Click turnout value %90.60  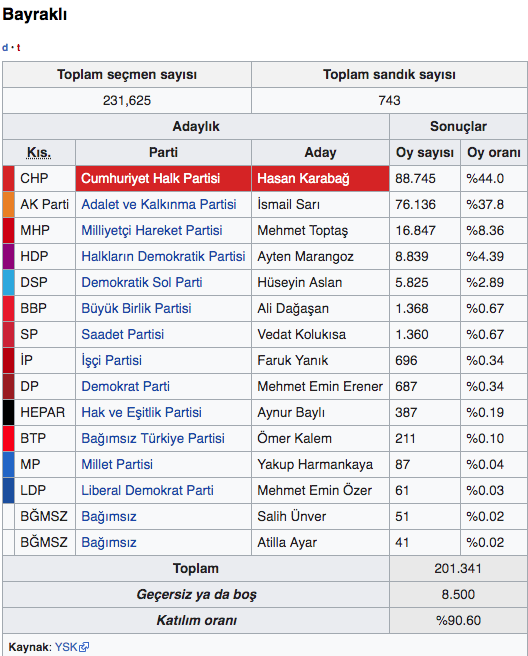coord(458,620)
